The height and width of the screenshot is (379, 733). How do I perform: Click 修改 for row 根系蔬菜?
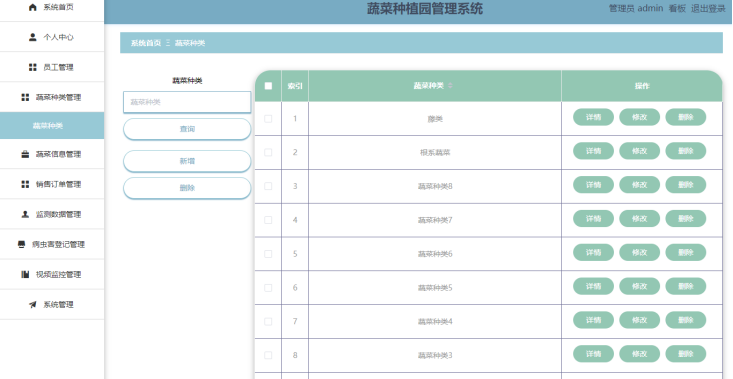(640, 151)
